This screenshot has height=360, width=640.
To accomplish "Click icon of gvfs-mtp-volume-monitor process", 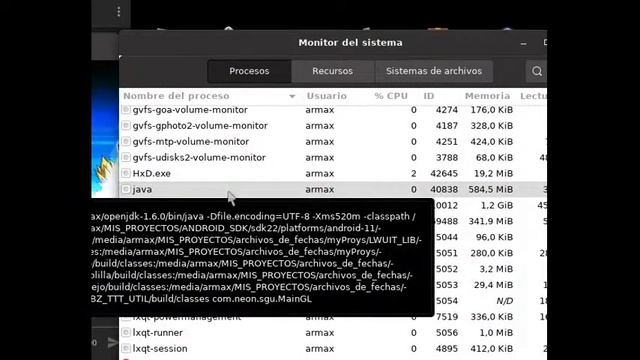I will click(126, 141).
